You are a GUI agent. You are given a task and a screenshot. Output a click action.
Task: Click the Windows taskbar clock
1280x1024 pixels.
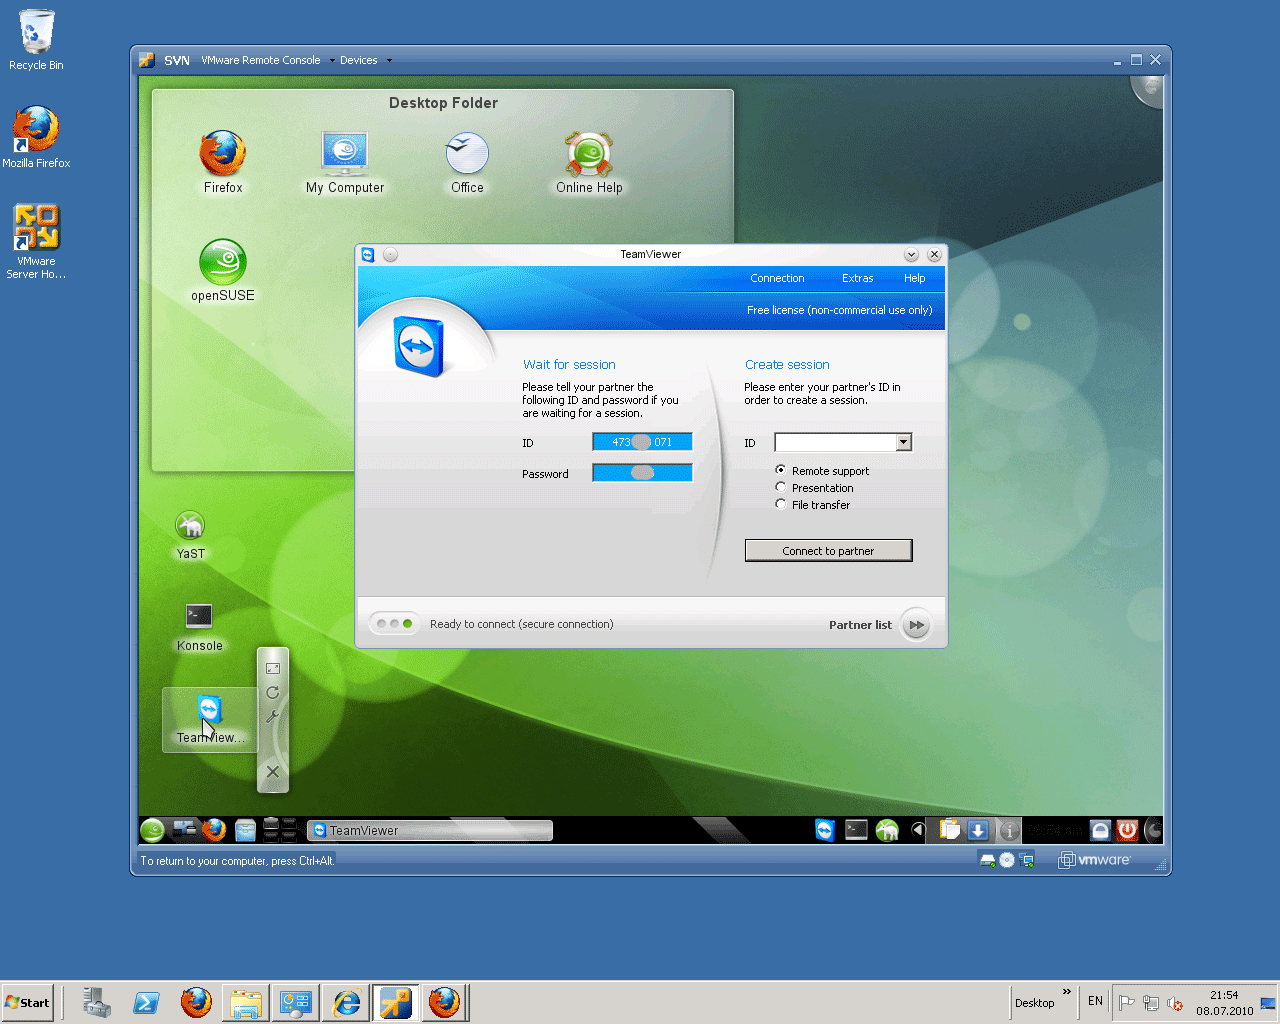pos(1224,1003)
